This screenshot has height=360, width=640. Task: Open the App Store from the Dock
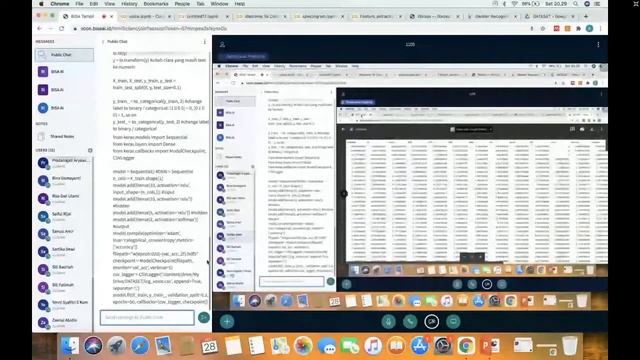point(419,346)
